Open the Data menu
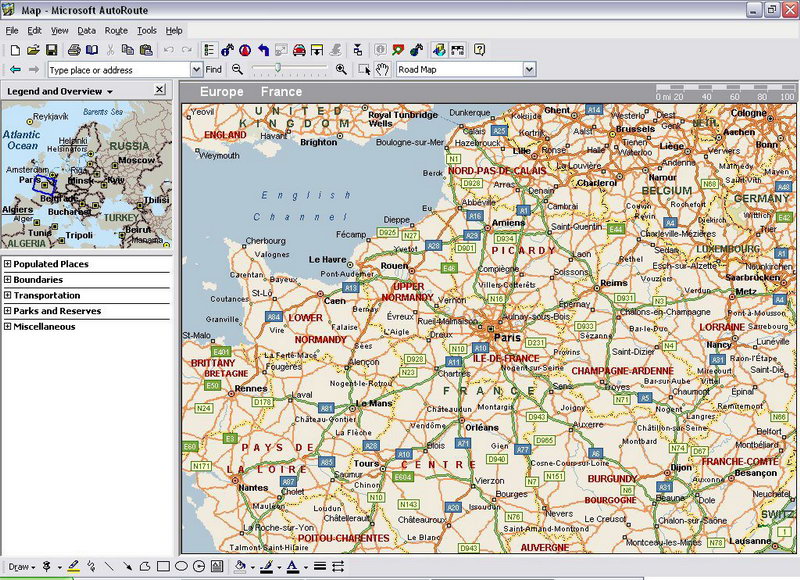This screenshot has height=580, width=800. (87, 31)
